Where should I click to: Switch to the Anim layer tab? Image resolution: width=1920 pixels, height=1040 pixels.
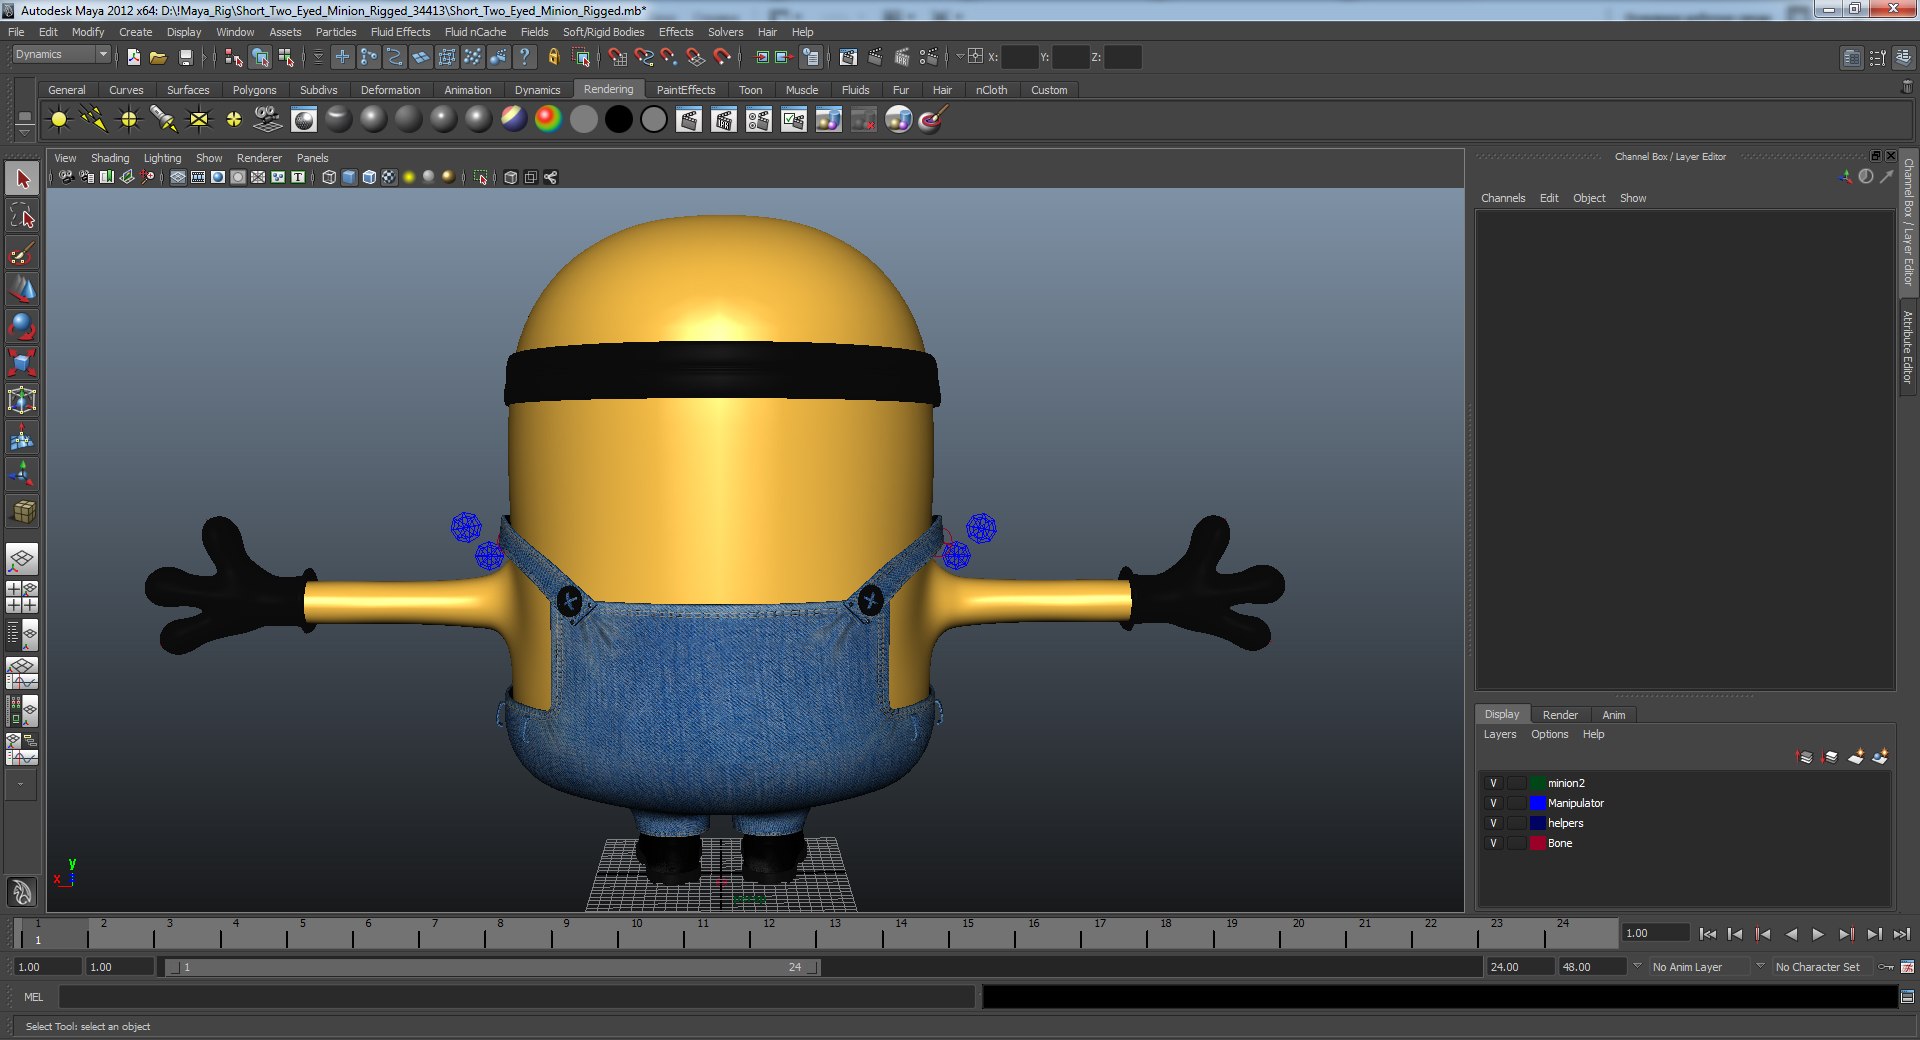(x=1613, y=715)
